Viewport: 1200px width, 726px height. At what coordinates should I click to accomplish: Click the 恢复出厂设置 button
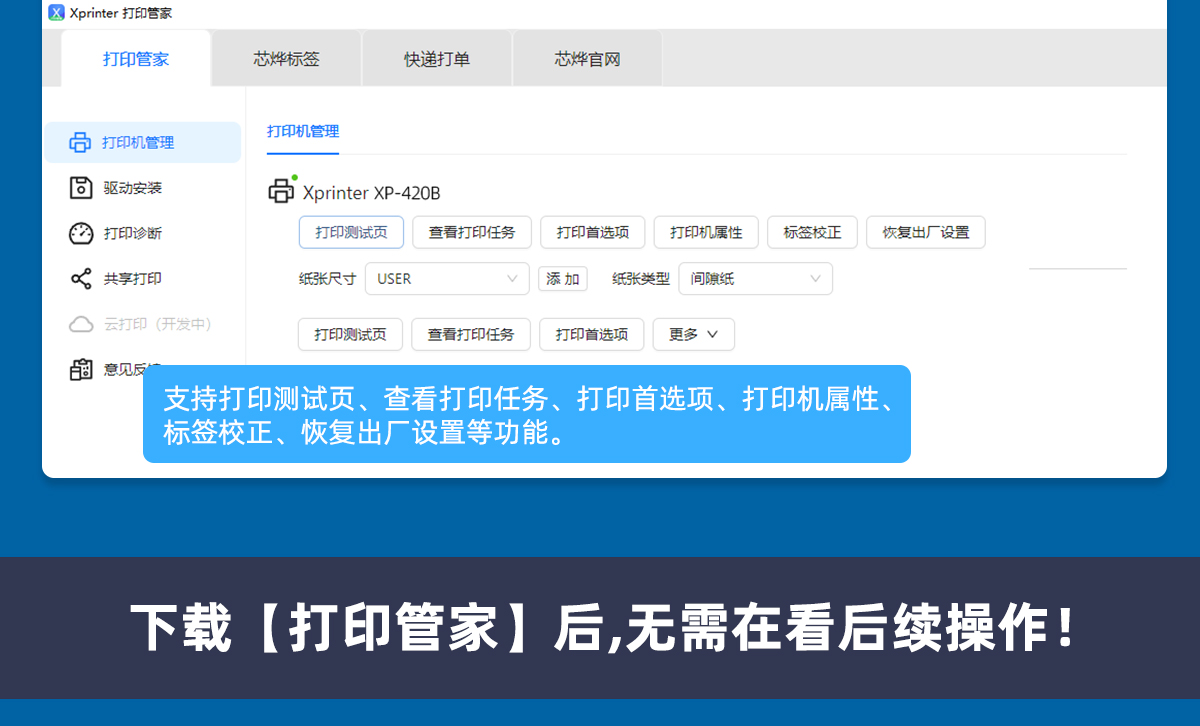coord(926,232)
